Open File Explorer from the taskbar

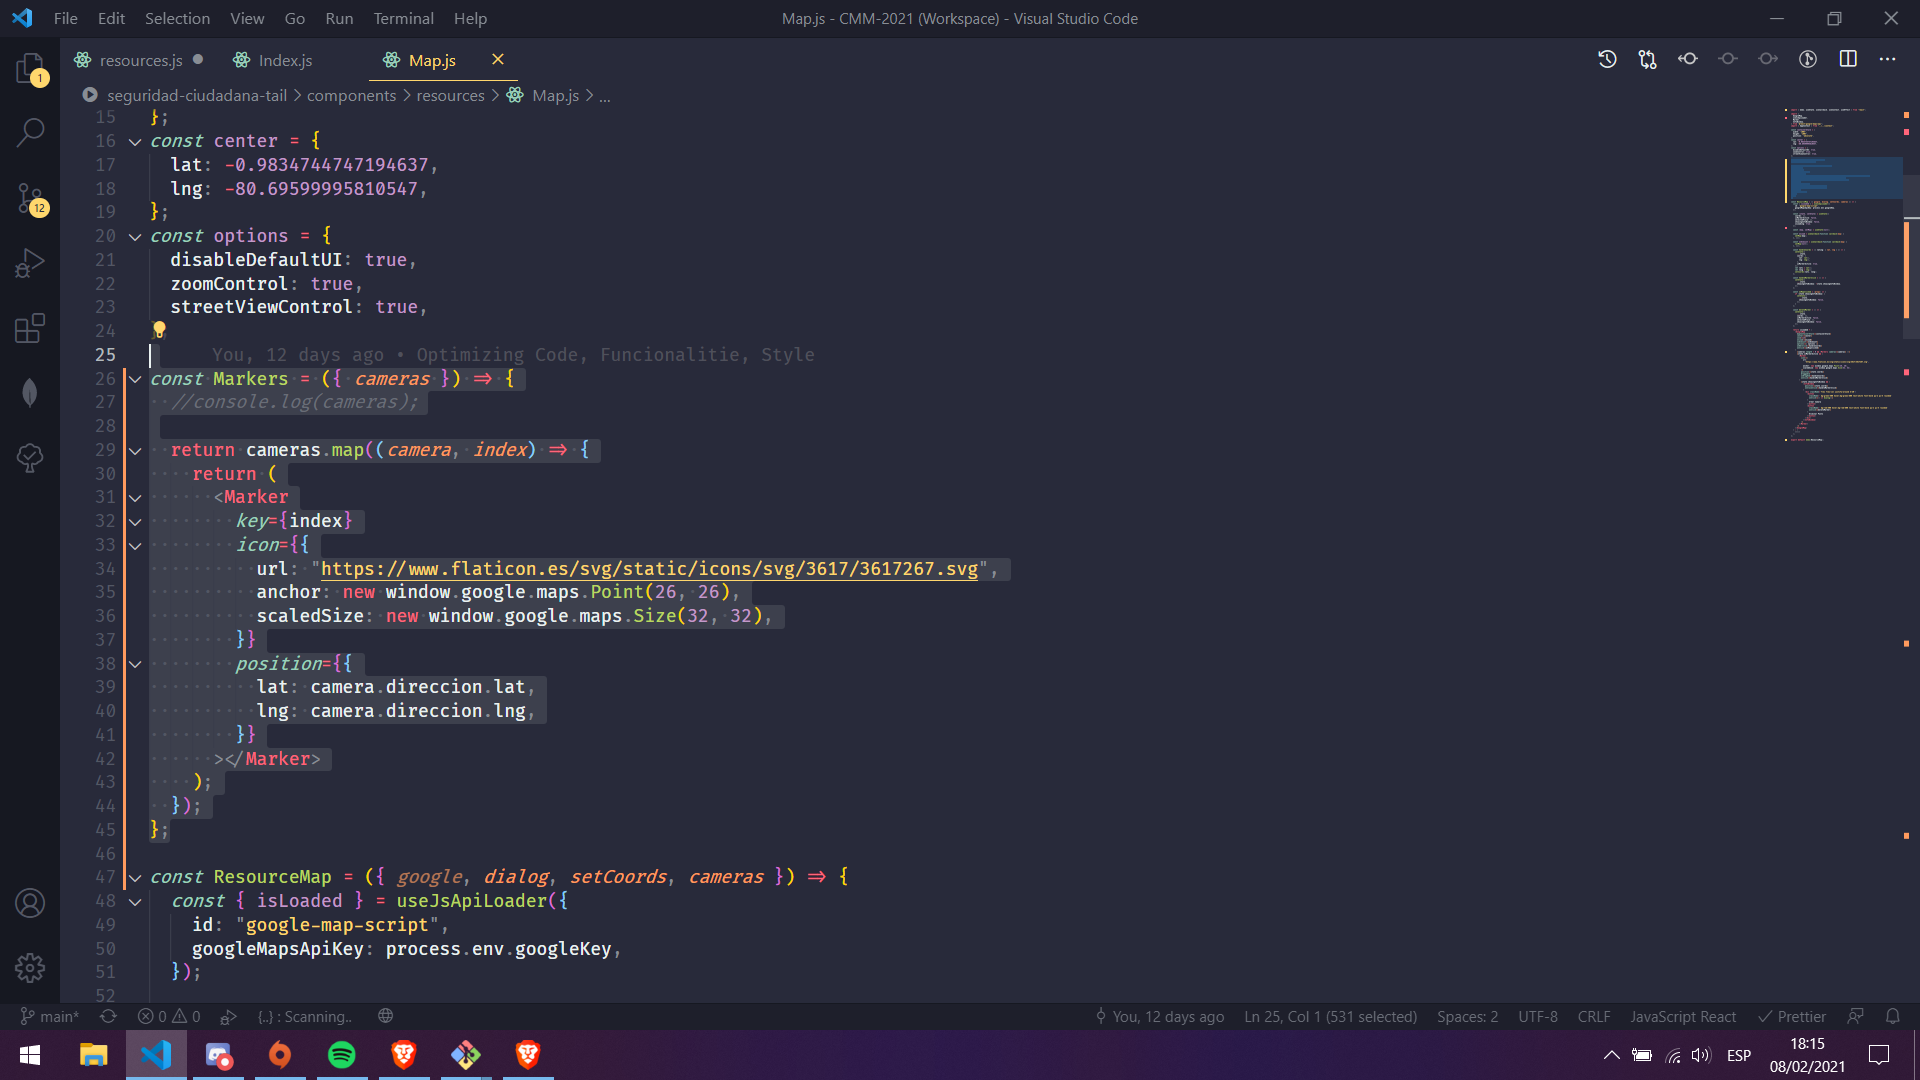point(94,1055)
